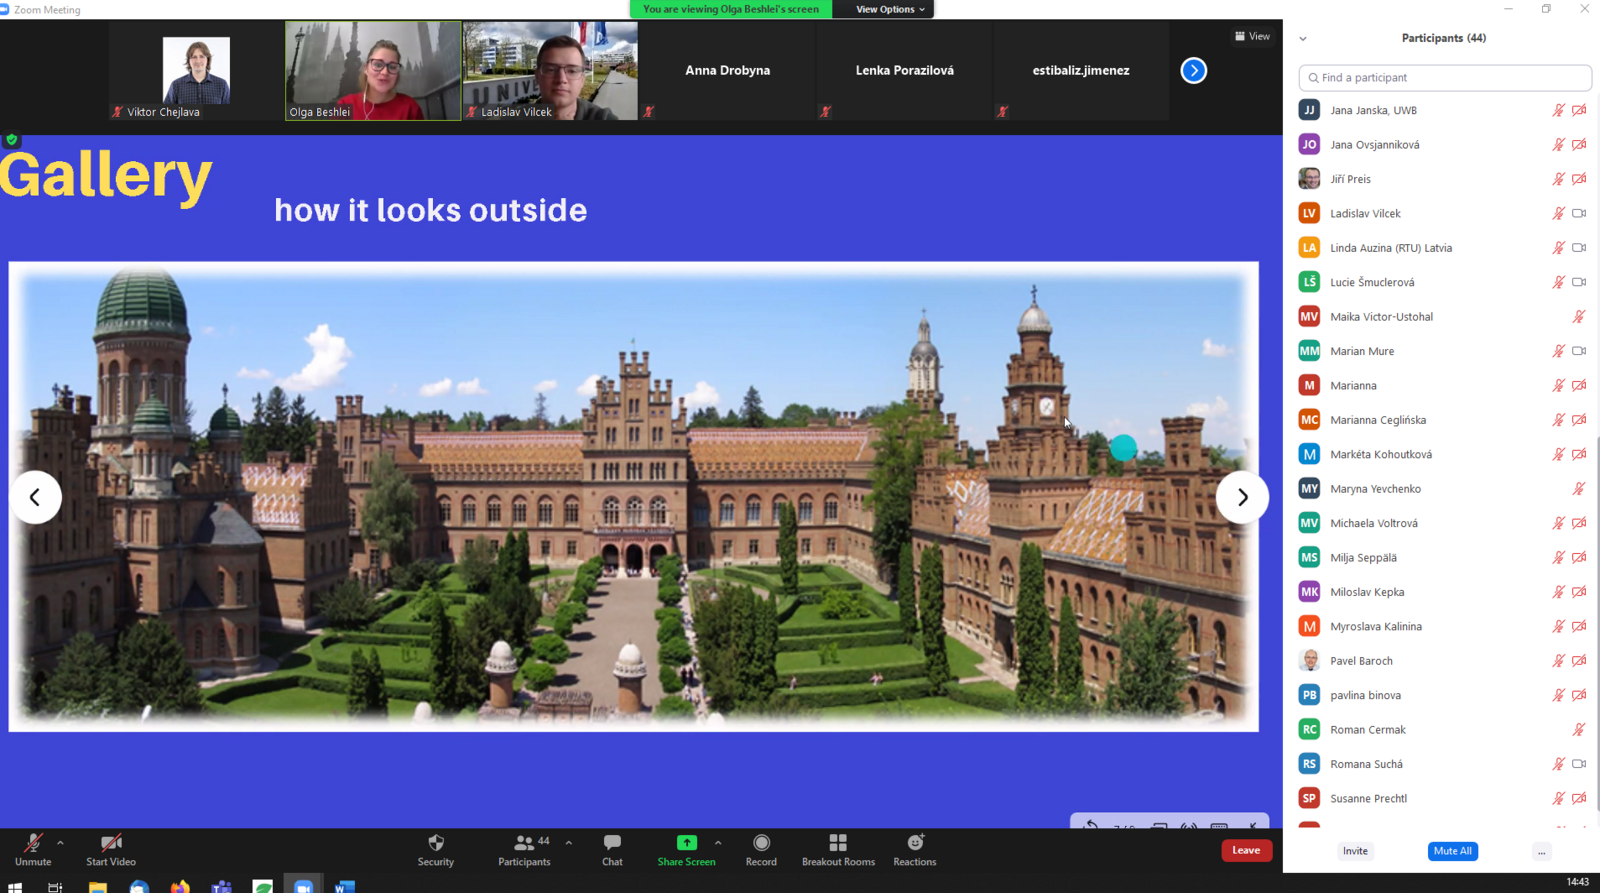This screenshot has height=893, width=1600.
Task: Open the Chat panel
Action: pyautogui.click(x=612, y=843)
